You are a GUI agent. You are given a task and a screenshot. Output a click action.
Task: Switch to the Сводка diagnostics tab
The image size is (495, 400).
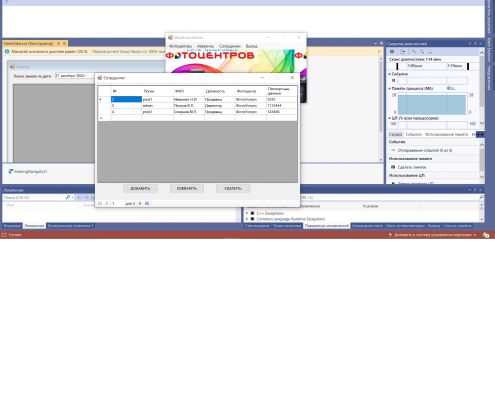(x=395, y=134)
